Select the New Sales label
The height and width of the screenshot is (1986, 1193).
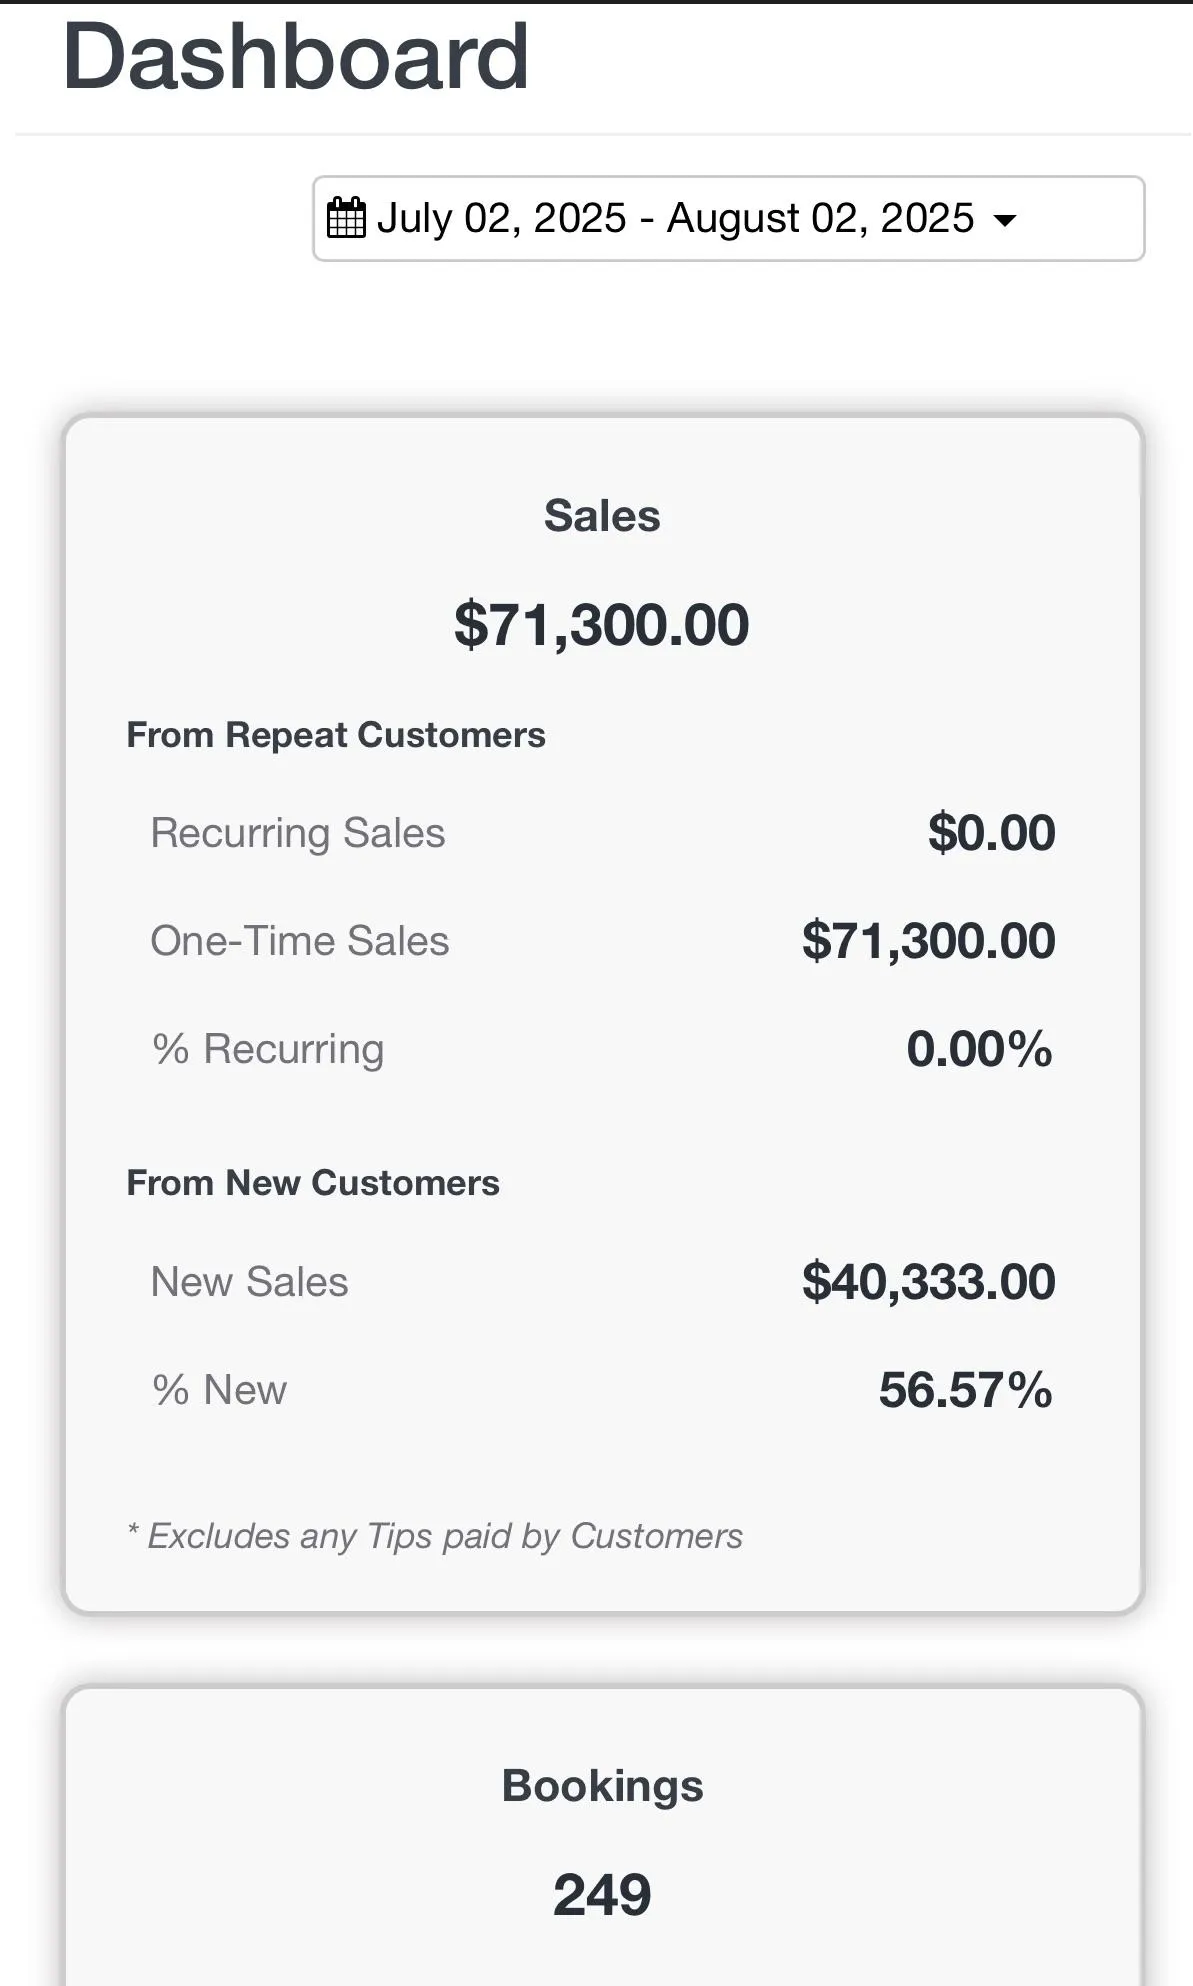(250, 1282)
